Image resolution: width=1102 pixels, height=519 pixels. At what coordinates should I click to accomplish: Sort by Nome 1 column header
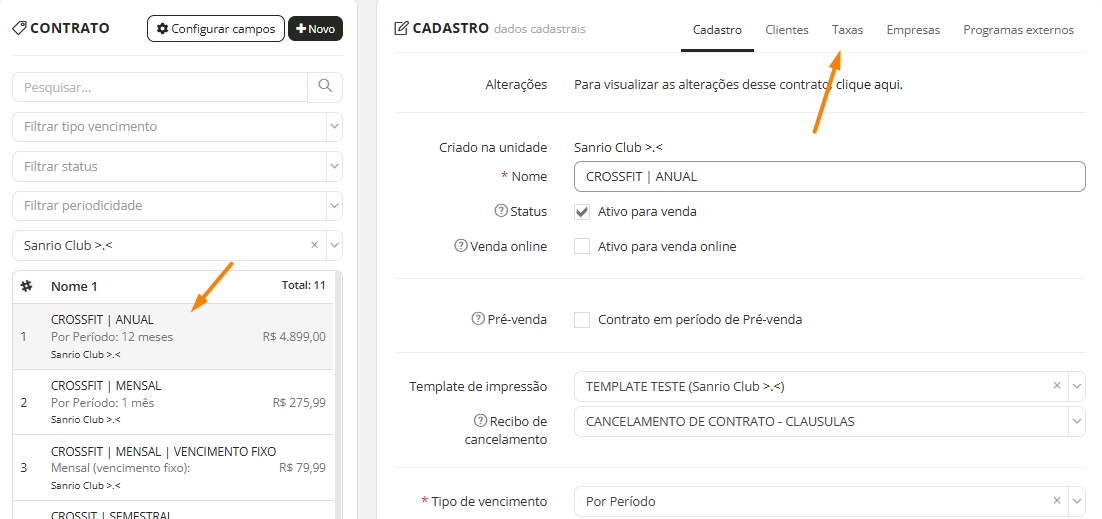pyautogui.click(x=74, y=286)
